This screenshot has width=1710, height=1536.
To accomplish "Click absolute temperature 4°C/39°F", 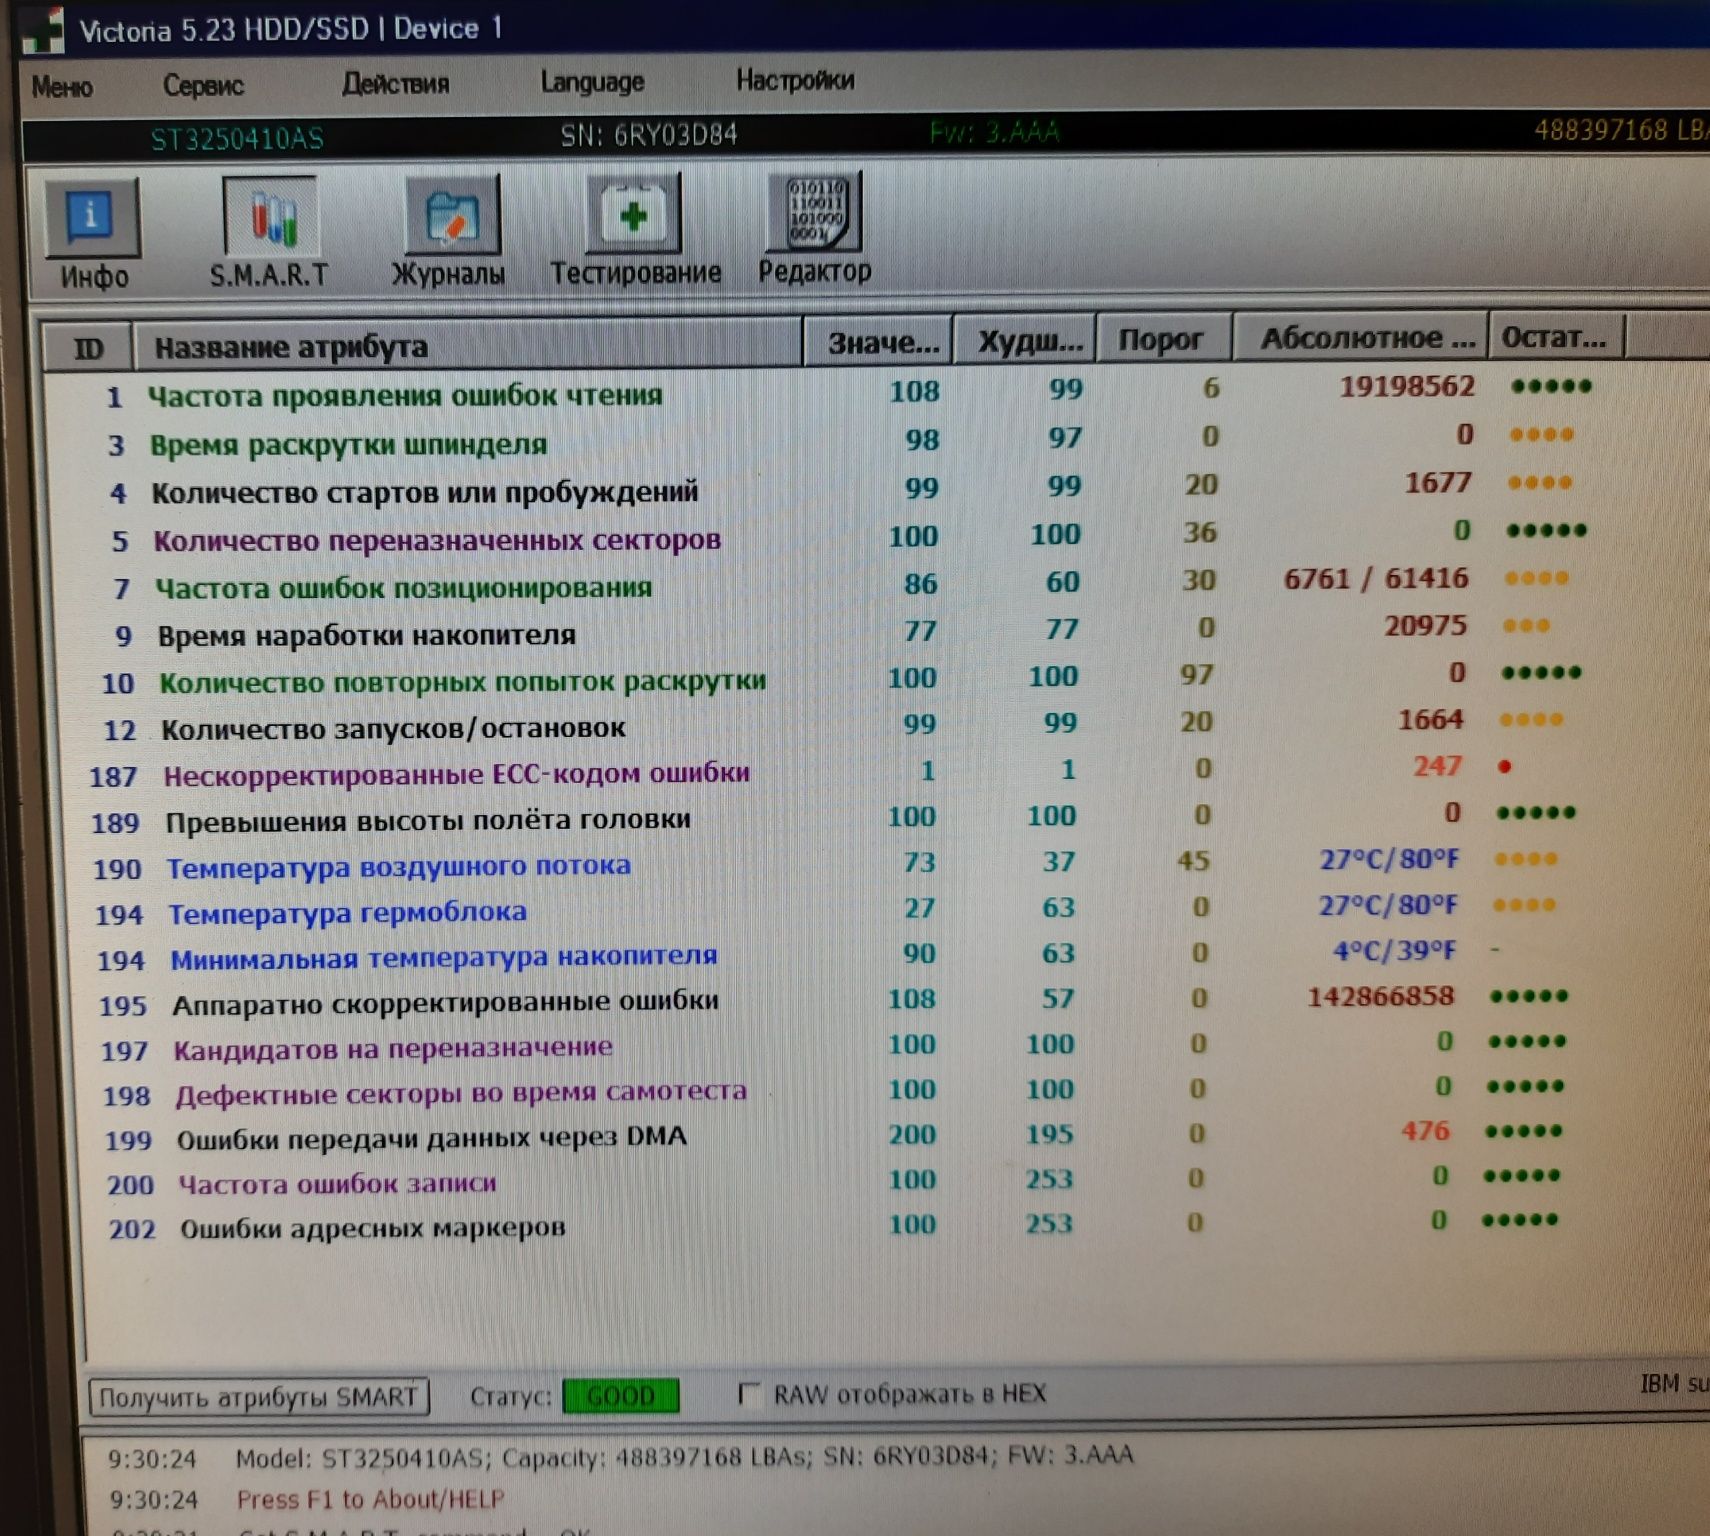I will tap(1394, 951).
